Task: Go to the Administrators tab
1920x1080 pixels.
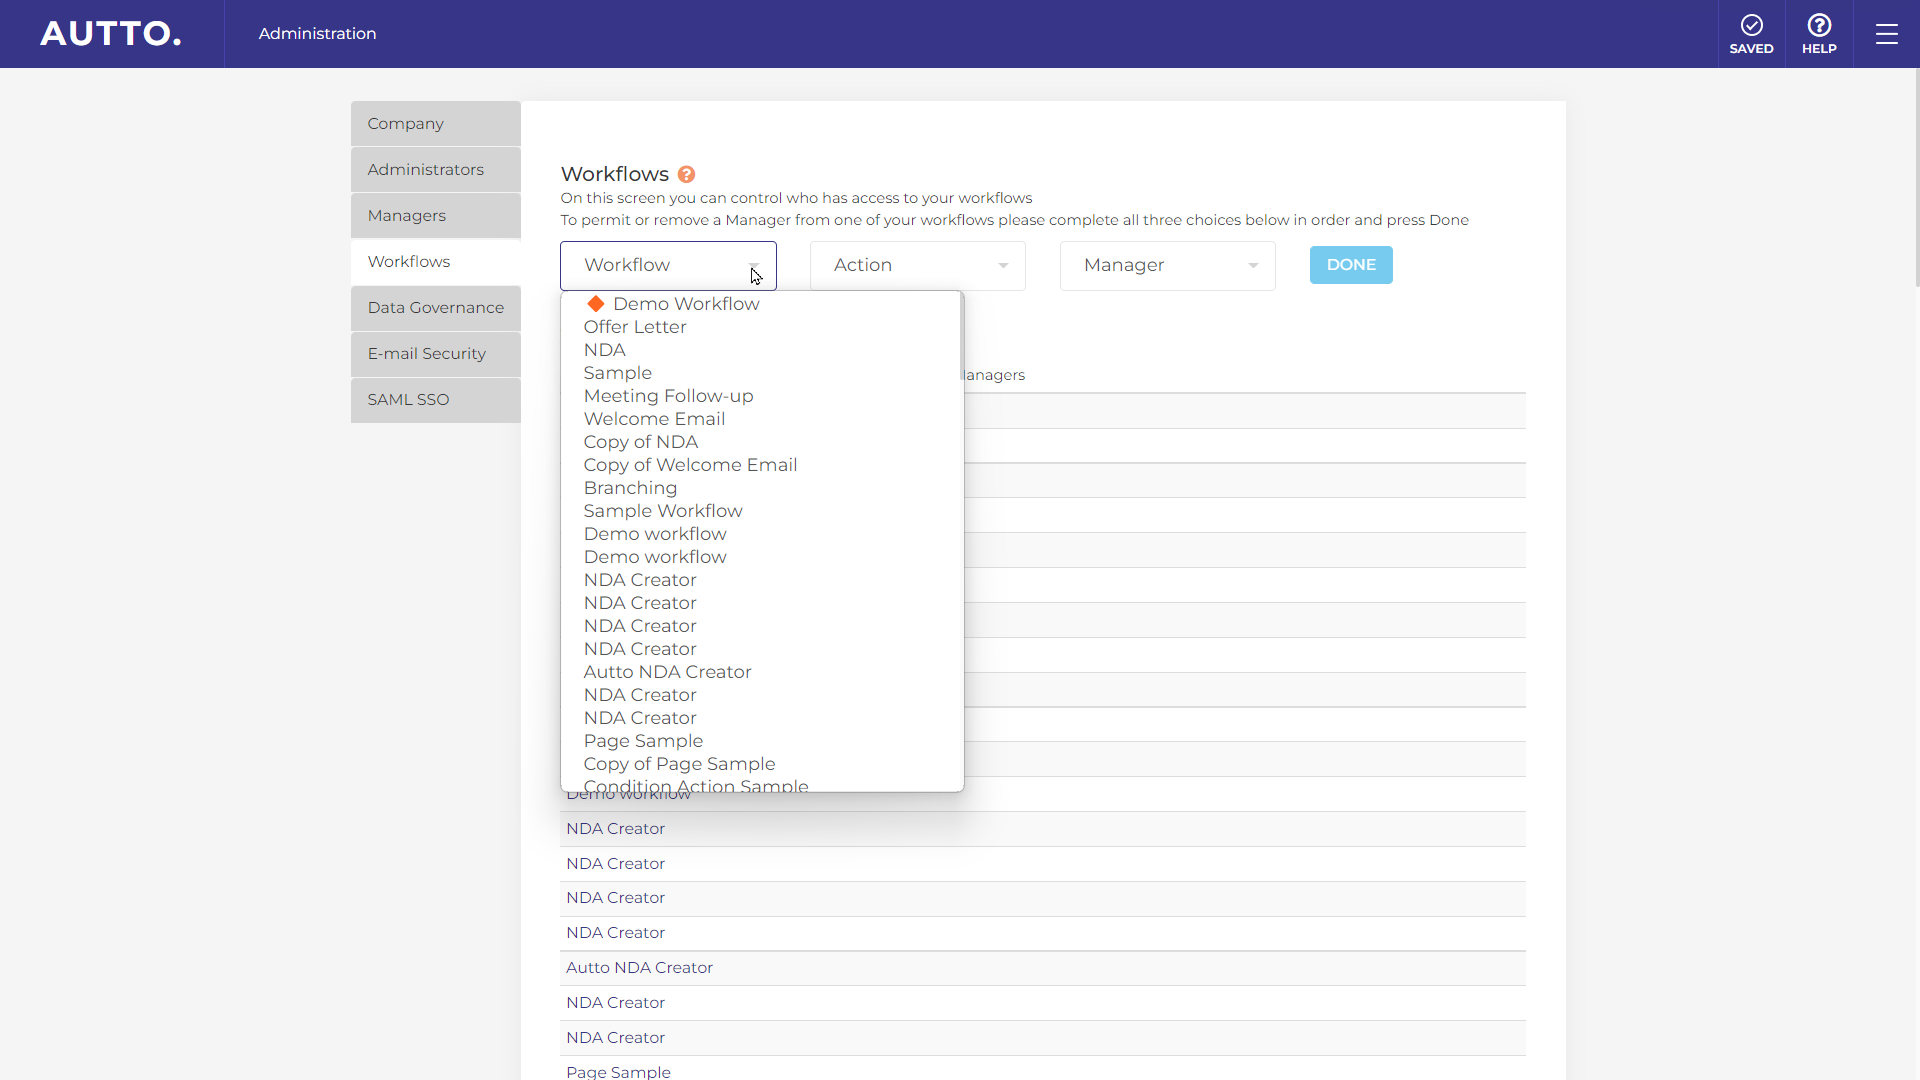Action: (x=436, y=170)
